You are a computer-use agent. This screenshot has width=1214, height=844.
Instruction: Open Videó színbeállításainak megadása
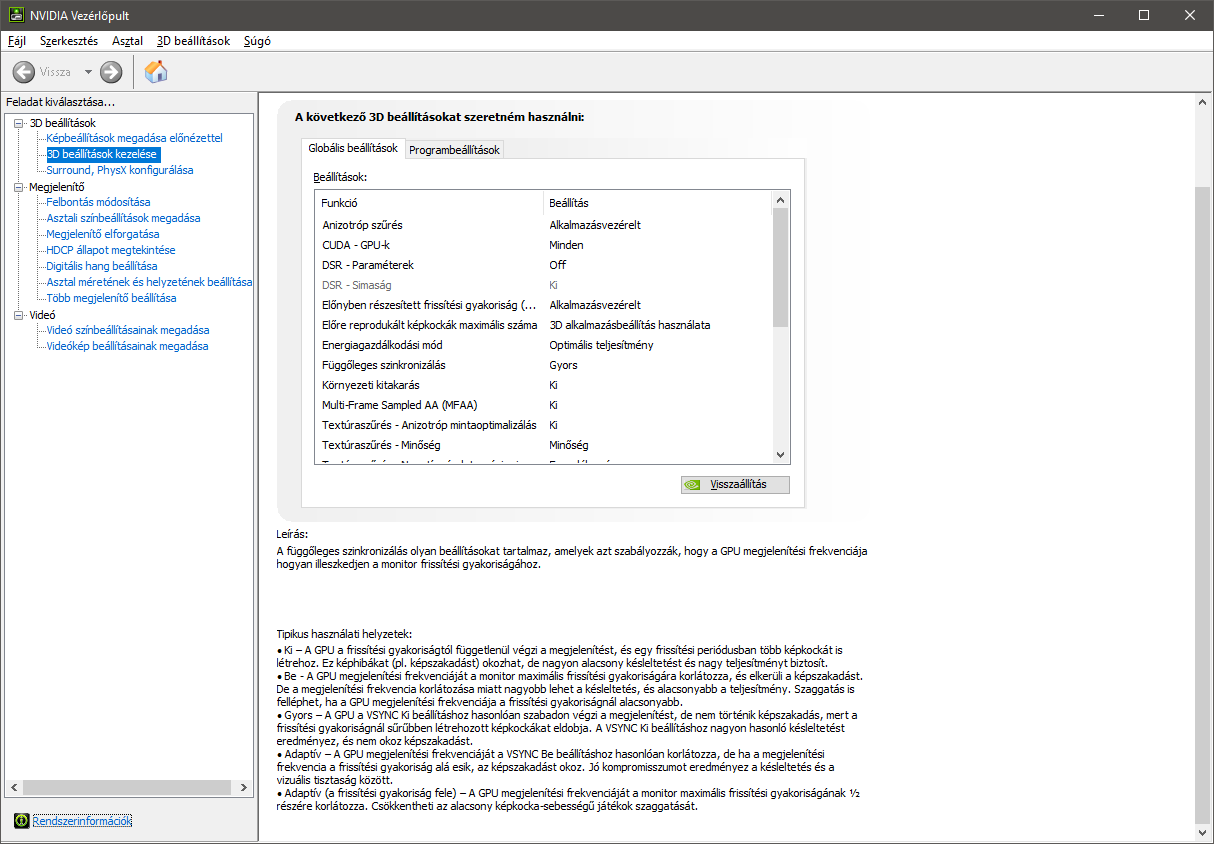(128, 330)
